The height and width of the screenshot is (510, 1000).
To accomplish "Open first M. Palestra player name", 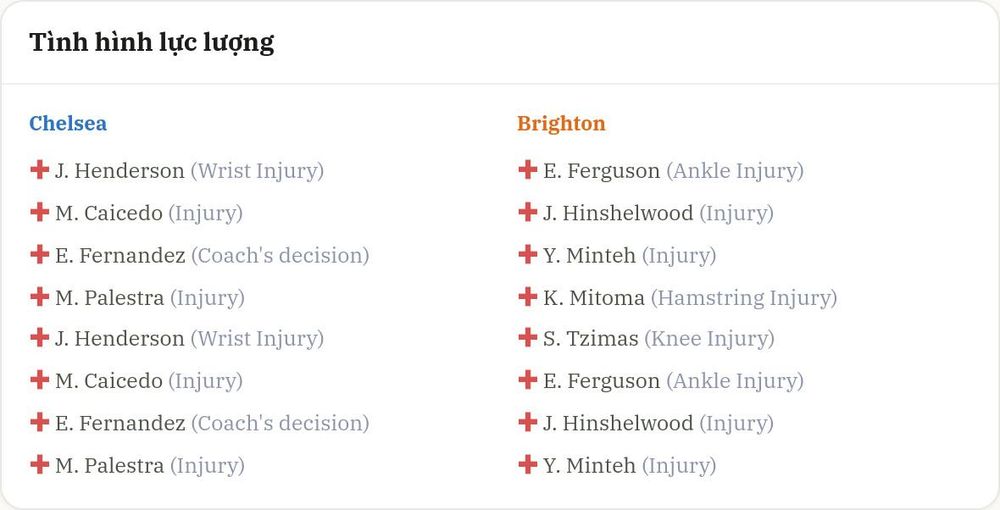I will point(110,298).
